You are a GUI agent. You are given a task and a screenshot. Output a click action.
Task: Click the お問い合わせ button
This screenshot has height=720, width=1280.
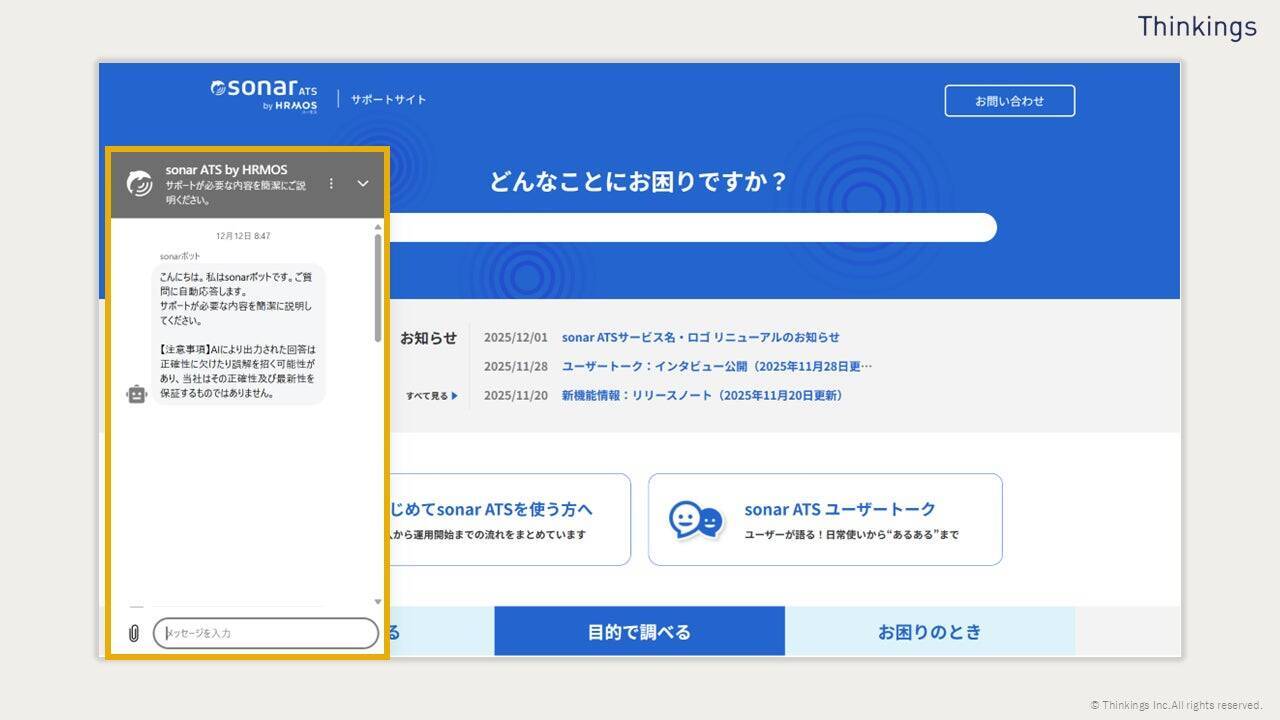[1009, 100]
